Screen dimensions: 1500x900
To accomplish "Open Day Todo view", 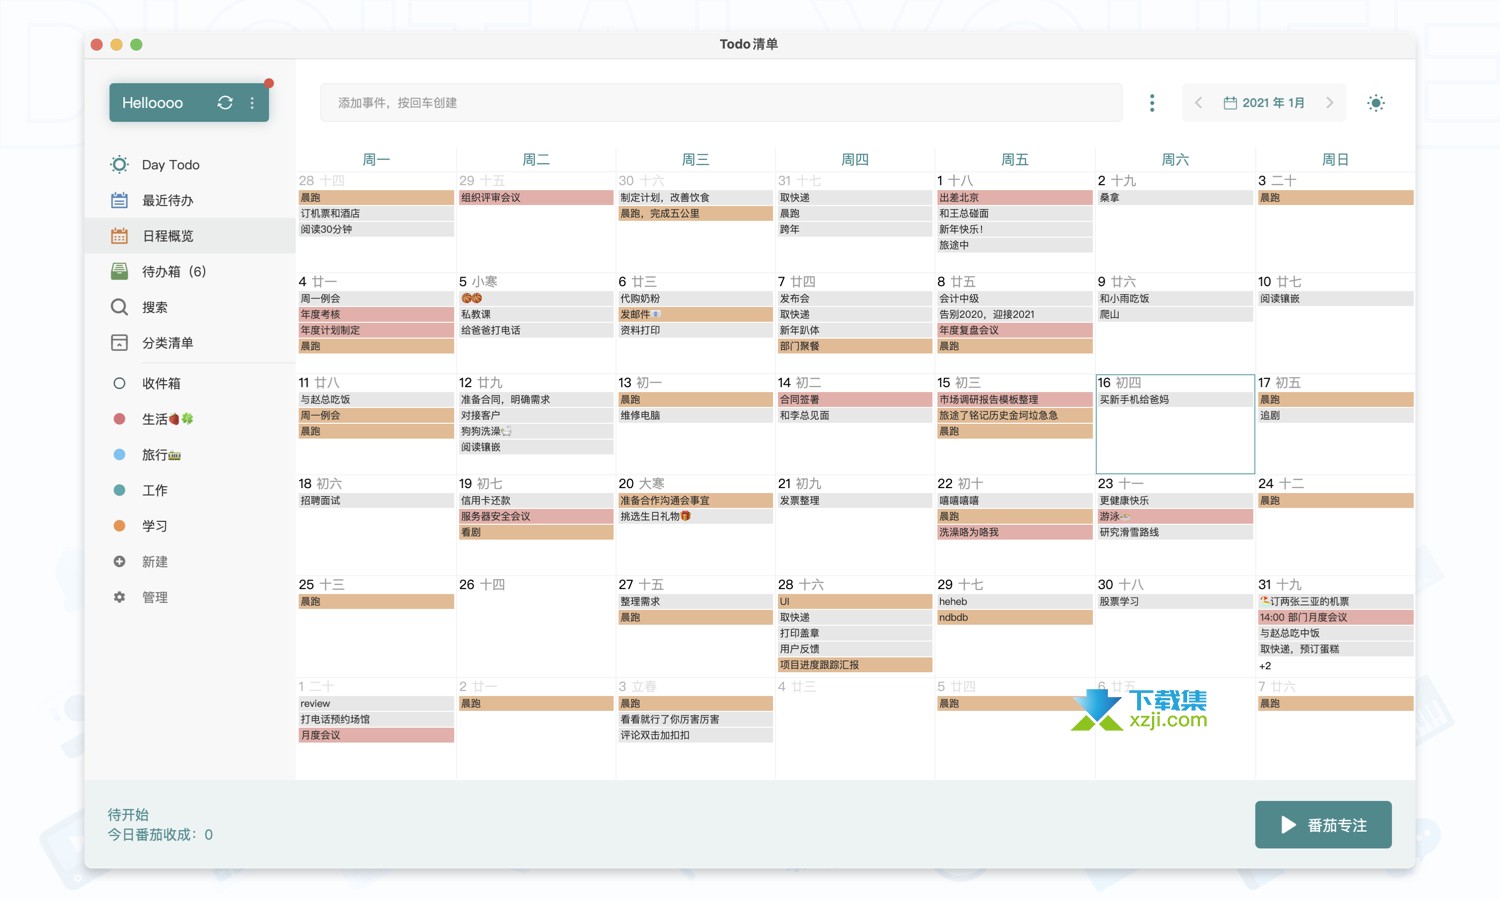I will click(170, 165).
